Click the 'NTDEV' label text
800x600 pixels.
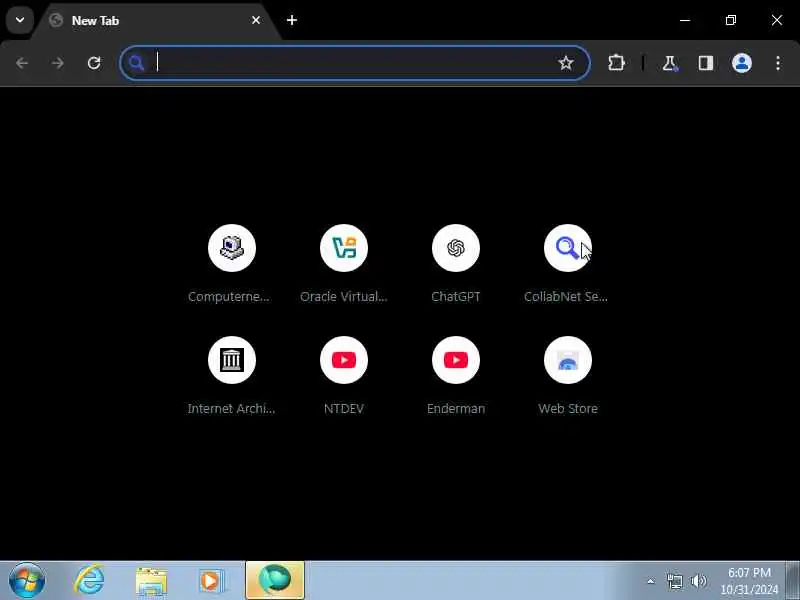[x=344, y=409]
